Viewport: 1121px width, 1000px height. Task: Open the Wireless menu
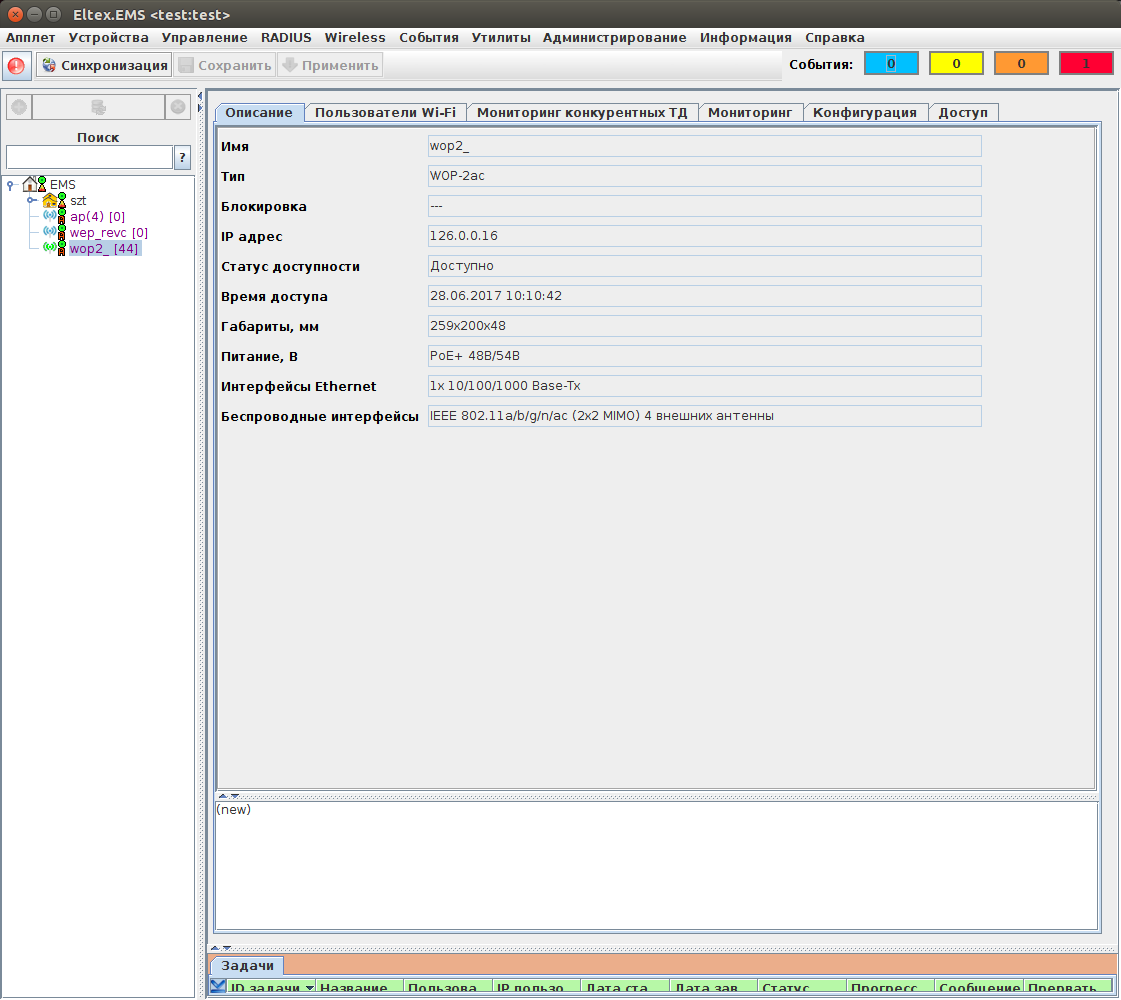tap(355, 37)
